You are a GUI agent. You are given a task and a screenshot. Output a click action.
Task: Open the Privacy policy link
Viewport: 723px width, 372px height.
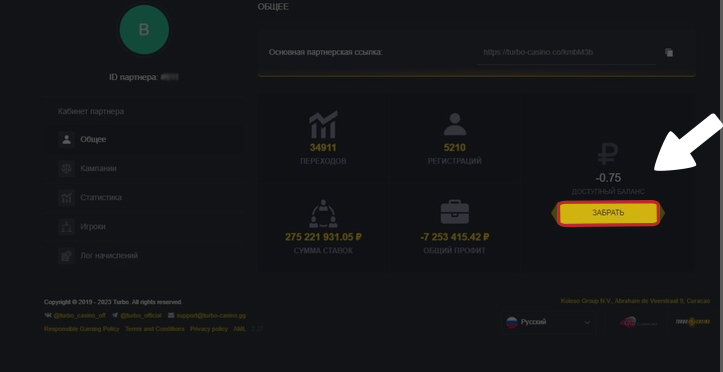tap(209, 329)
